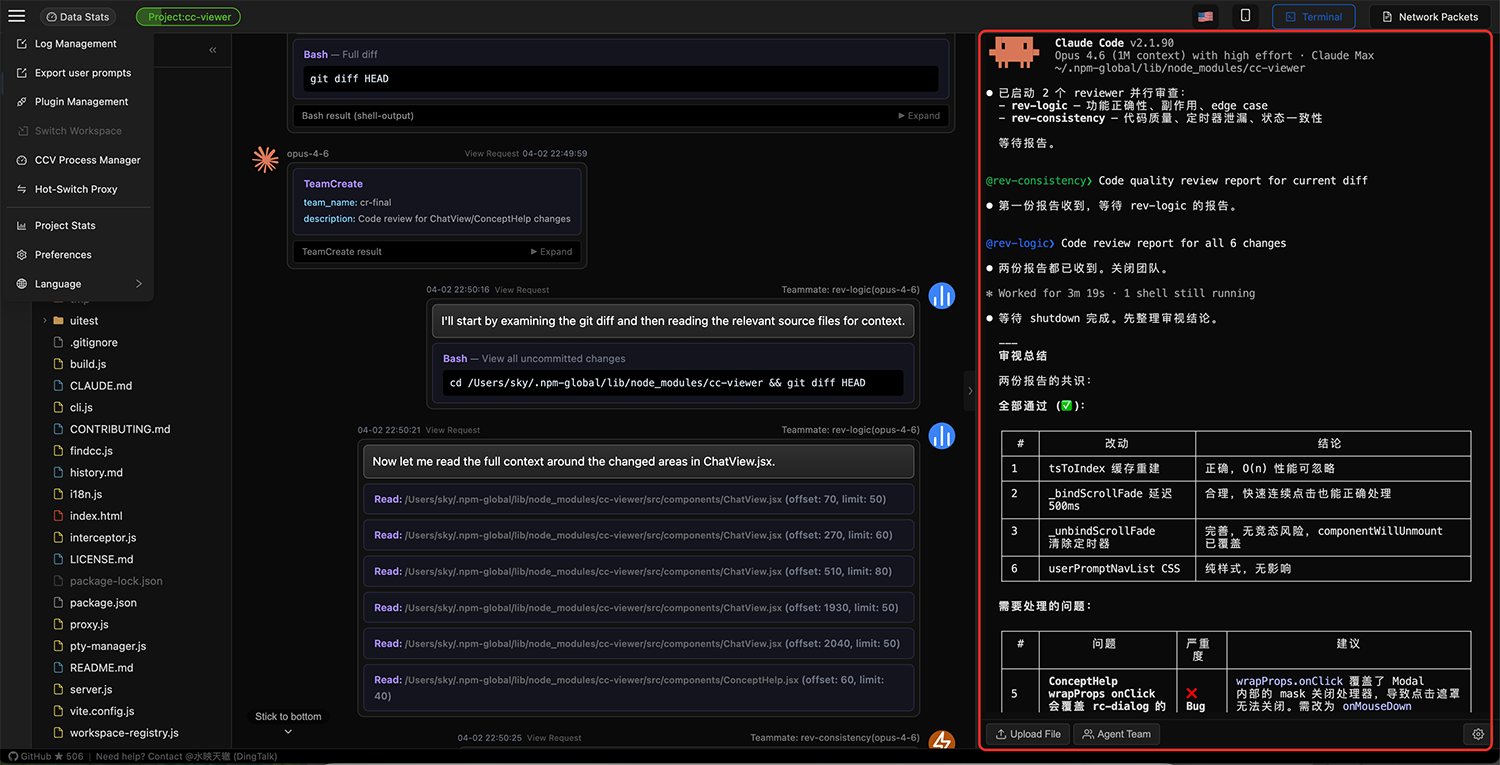The height and width of the screenshot is (765, 1500).
Task: Expand the TeamCreate result
Action: click(x=551, y=252)
